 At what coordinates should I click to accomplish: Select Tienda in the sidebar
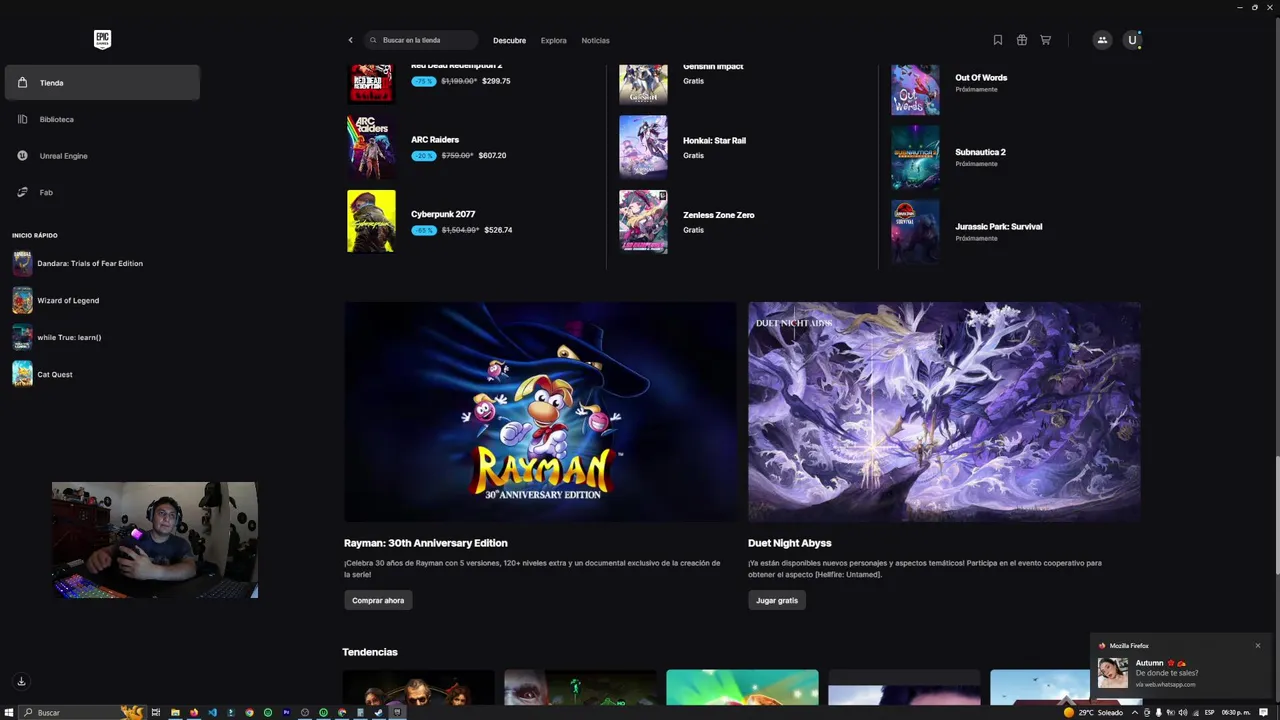(x=102, y=83)
